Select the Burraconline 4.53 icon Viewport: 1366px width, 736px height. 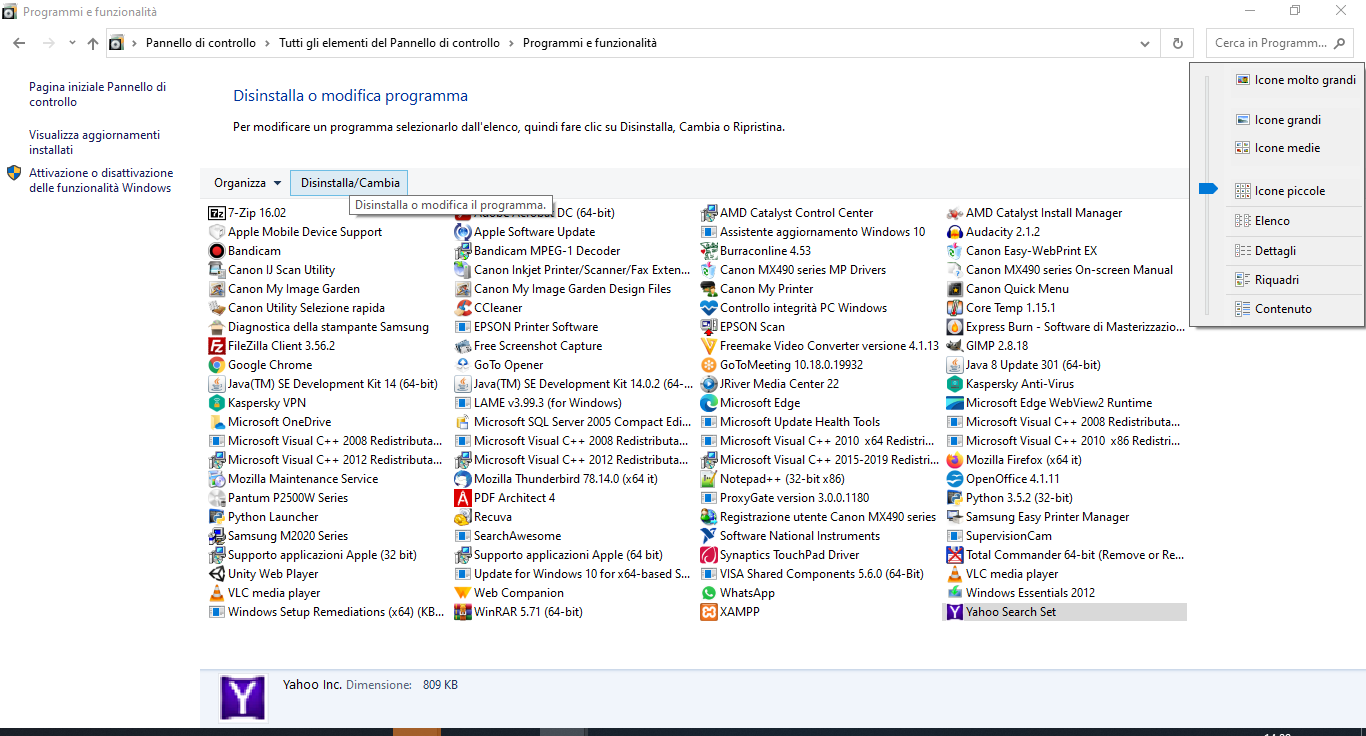(x=709, y=251)
